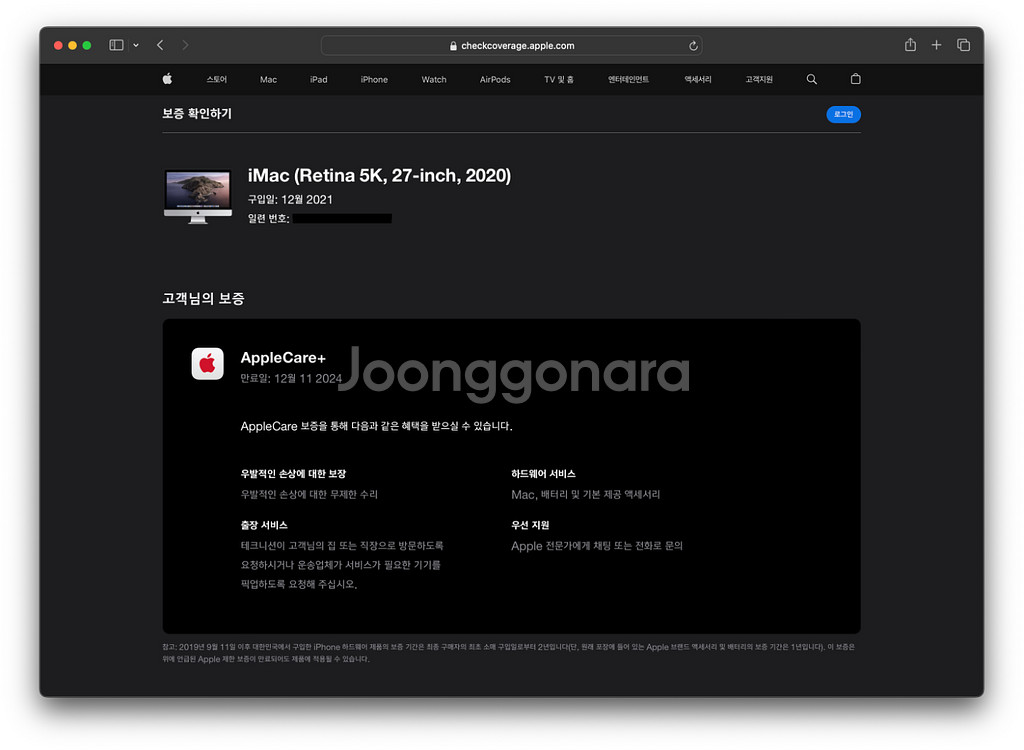Go back with the Safari back arrow
1024x750 pixels.
[160, 45]
